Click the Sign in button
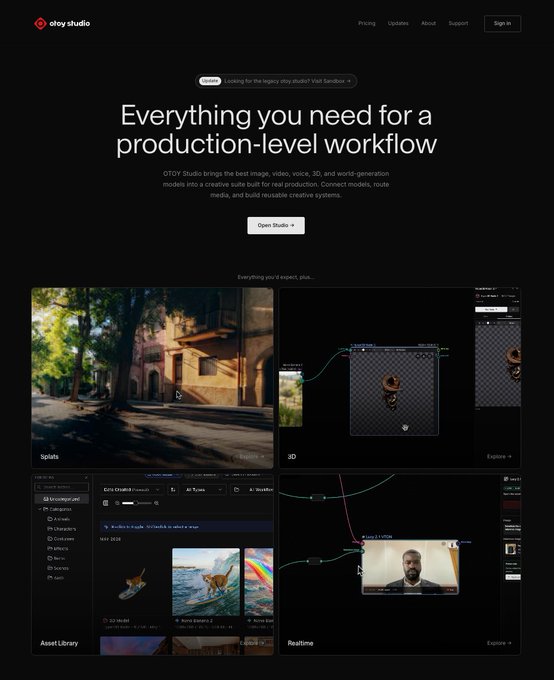The image size is (554, 680). pyautogui.click(x=502, y=23)
